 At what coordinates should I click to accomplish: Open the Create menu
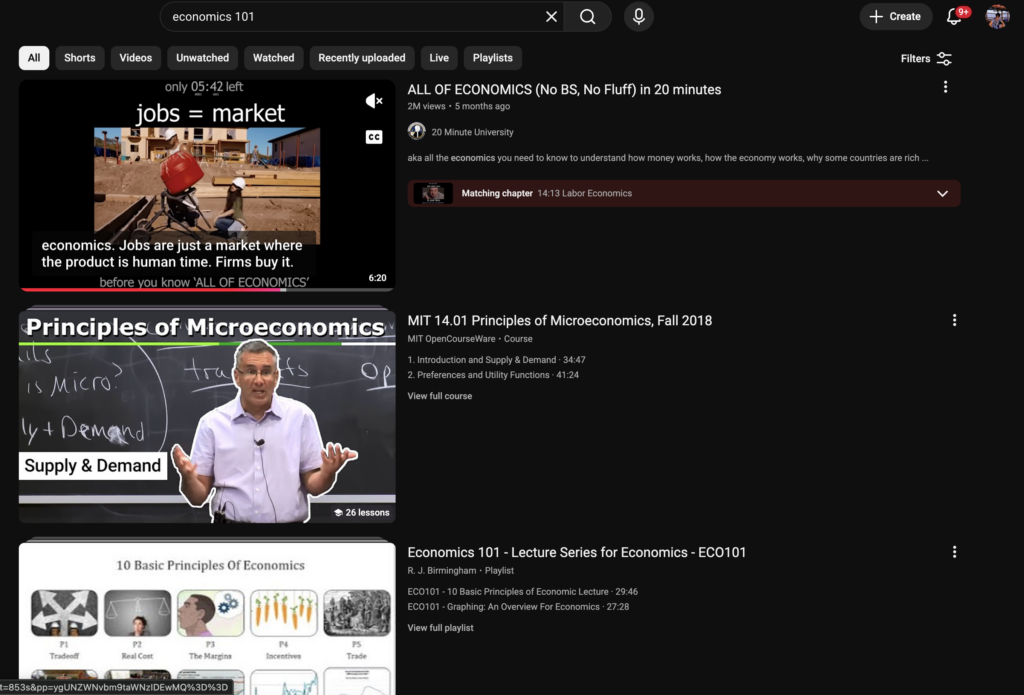point(895,16)
